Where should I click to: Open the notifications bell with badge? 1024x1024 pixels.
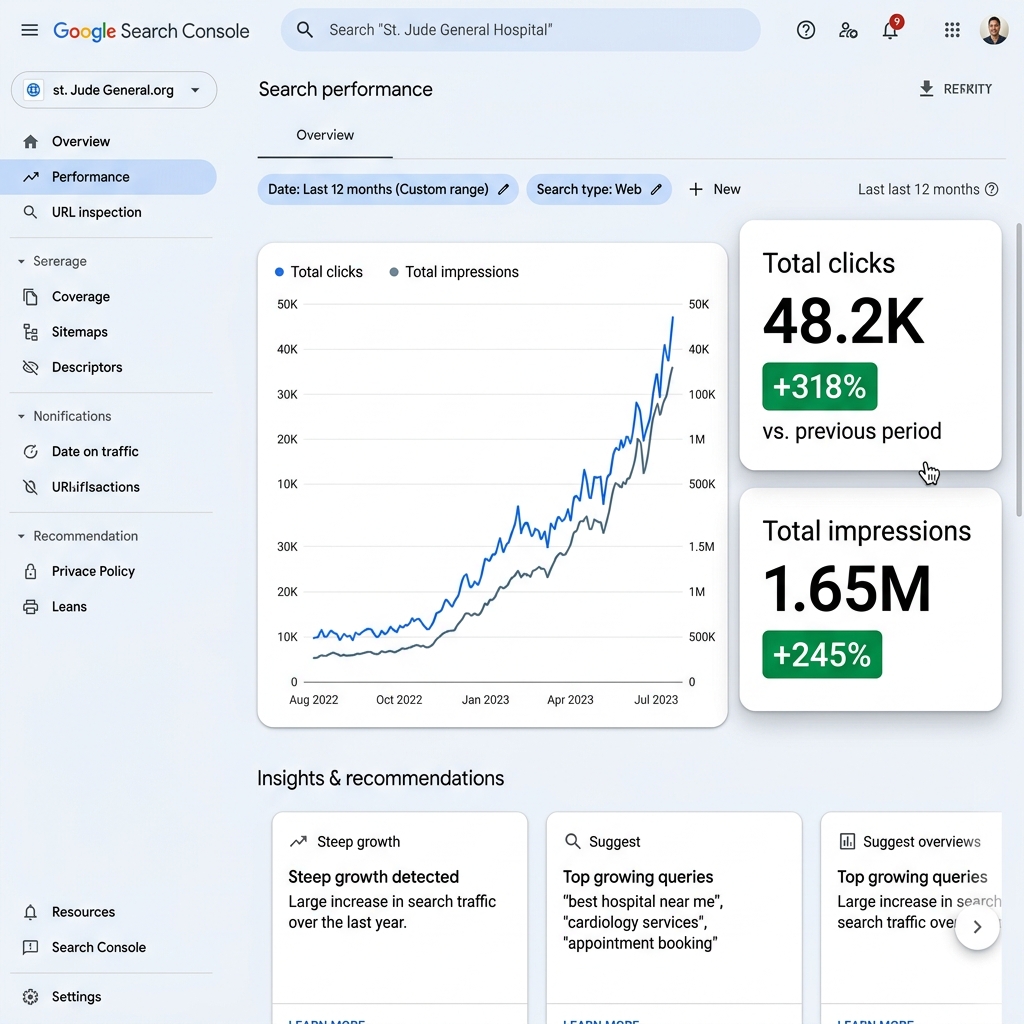pyautogui.click(x=891, y=29)
